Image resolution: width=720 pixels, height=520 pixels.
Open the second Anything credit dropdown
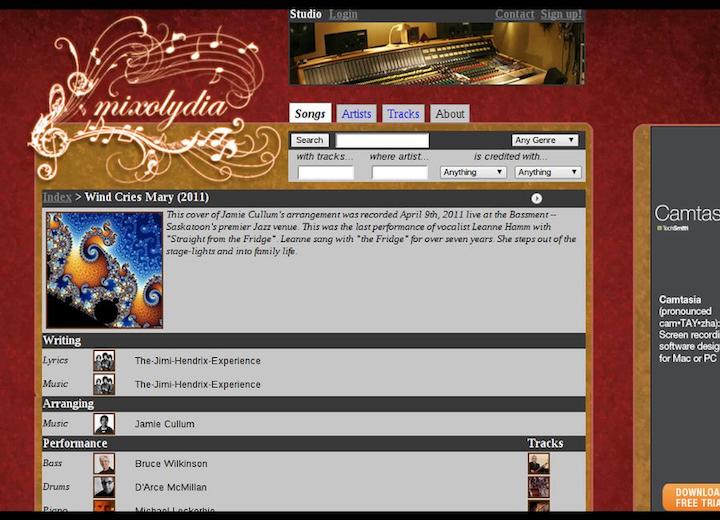(548, 172)
